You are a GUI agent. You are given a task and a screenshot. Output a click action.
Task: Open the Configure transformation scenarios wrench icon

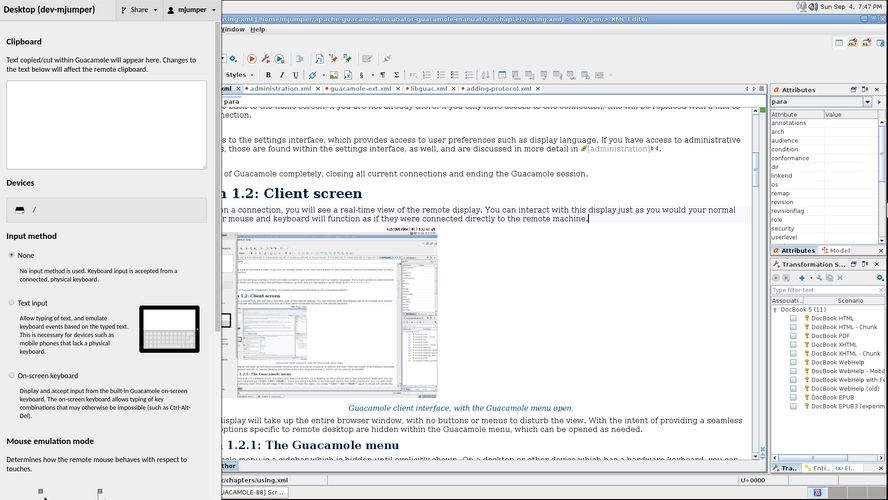(266, 59)
